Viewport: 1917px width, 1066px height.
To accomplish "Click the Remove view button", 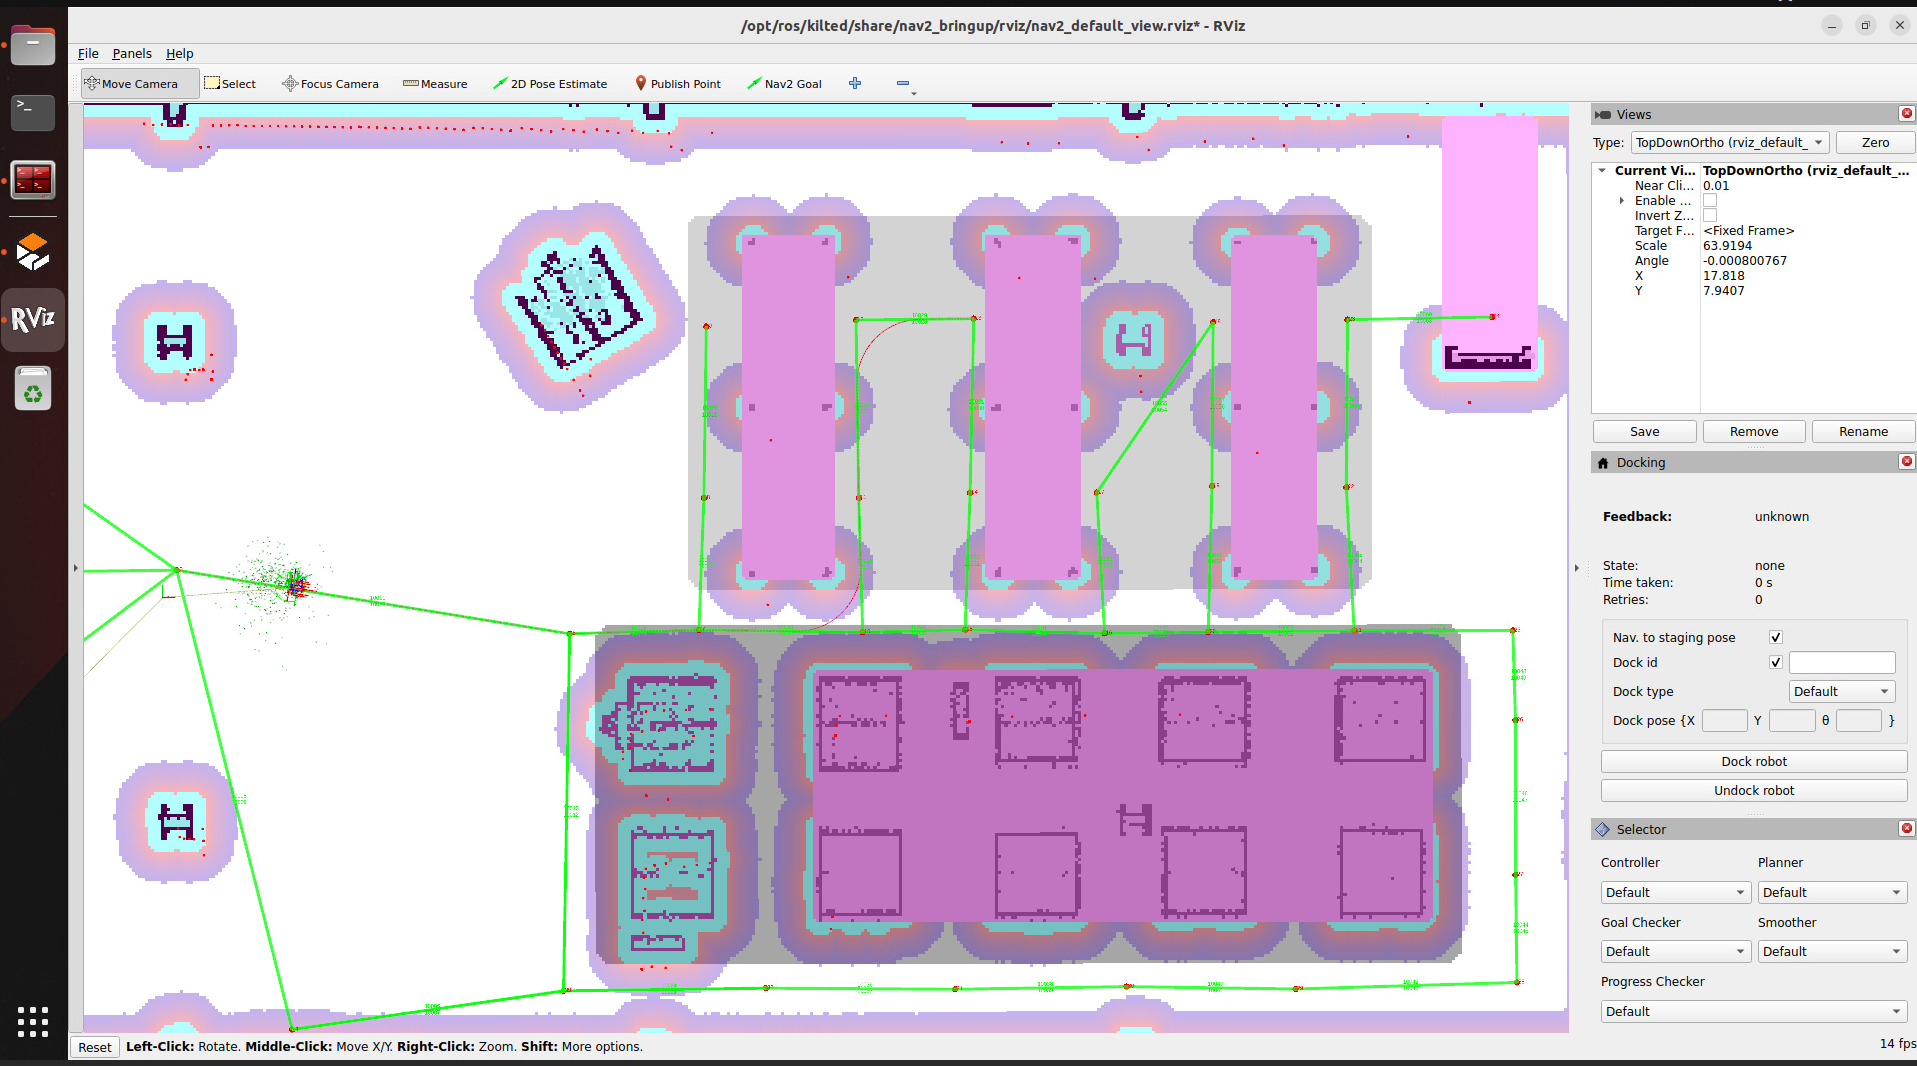I will click(x=1754, y=432).
